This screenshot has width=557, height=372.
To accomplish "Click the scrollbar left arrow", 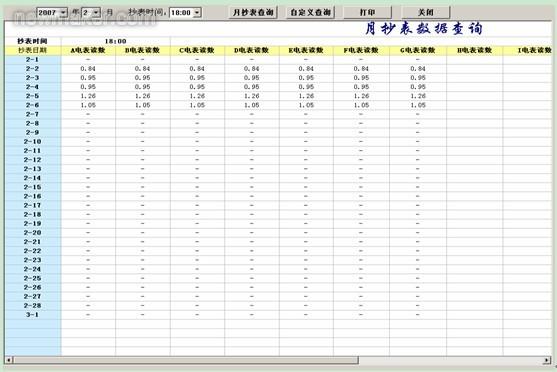I will click(9, 360).
